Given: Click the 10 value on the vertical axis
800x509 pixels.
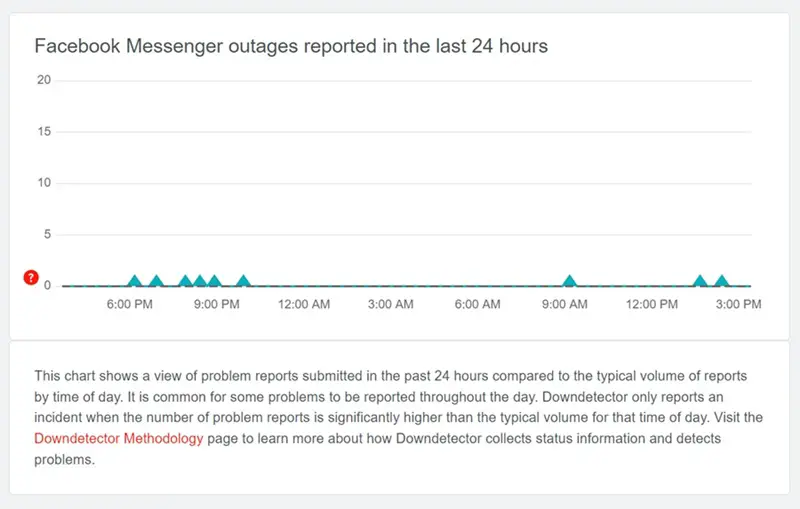Looking at the screenshot, I should [44, 183].
